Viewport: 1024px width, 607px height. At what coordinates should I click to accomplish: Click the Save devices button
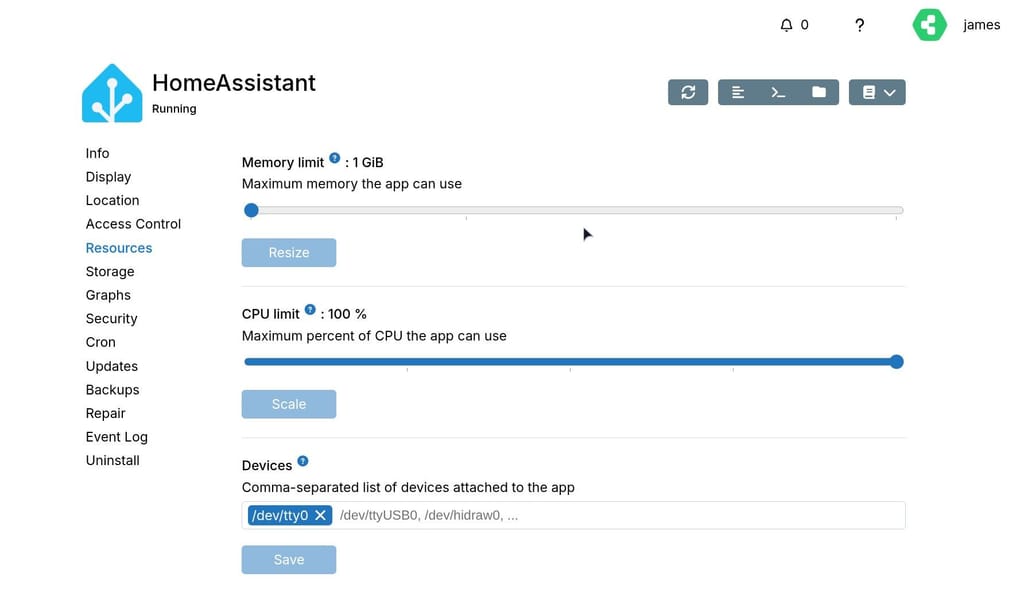289,560
